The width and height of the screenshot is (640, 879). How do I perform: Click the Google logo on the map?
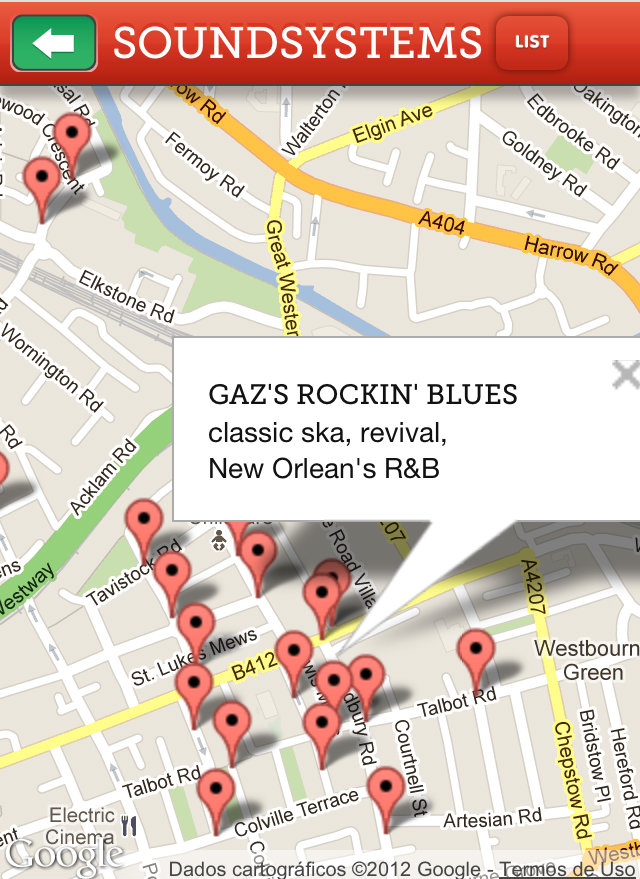[x=63, y=854]
